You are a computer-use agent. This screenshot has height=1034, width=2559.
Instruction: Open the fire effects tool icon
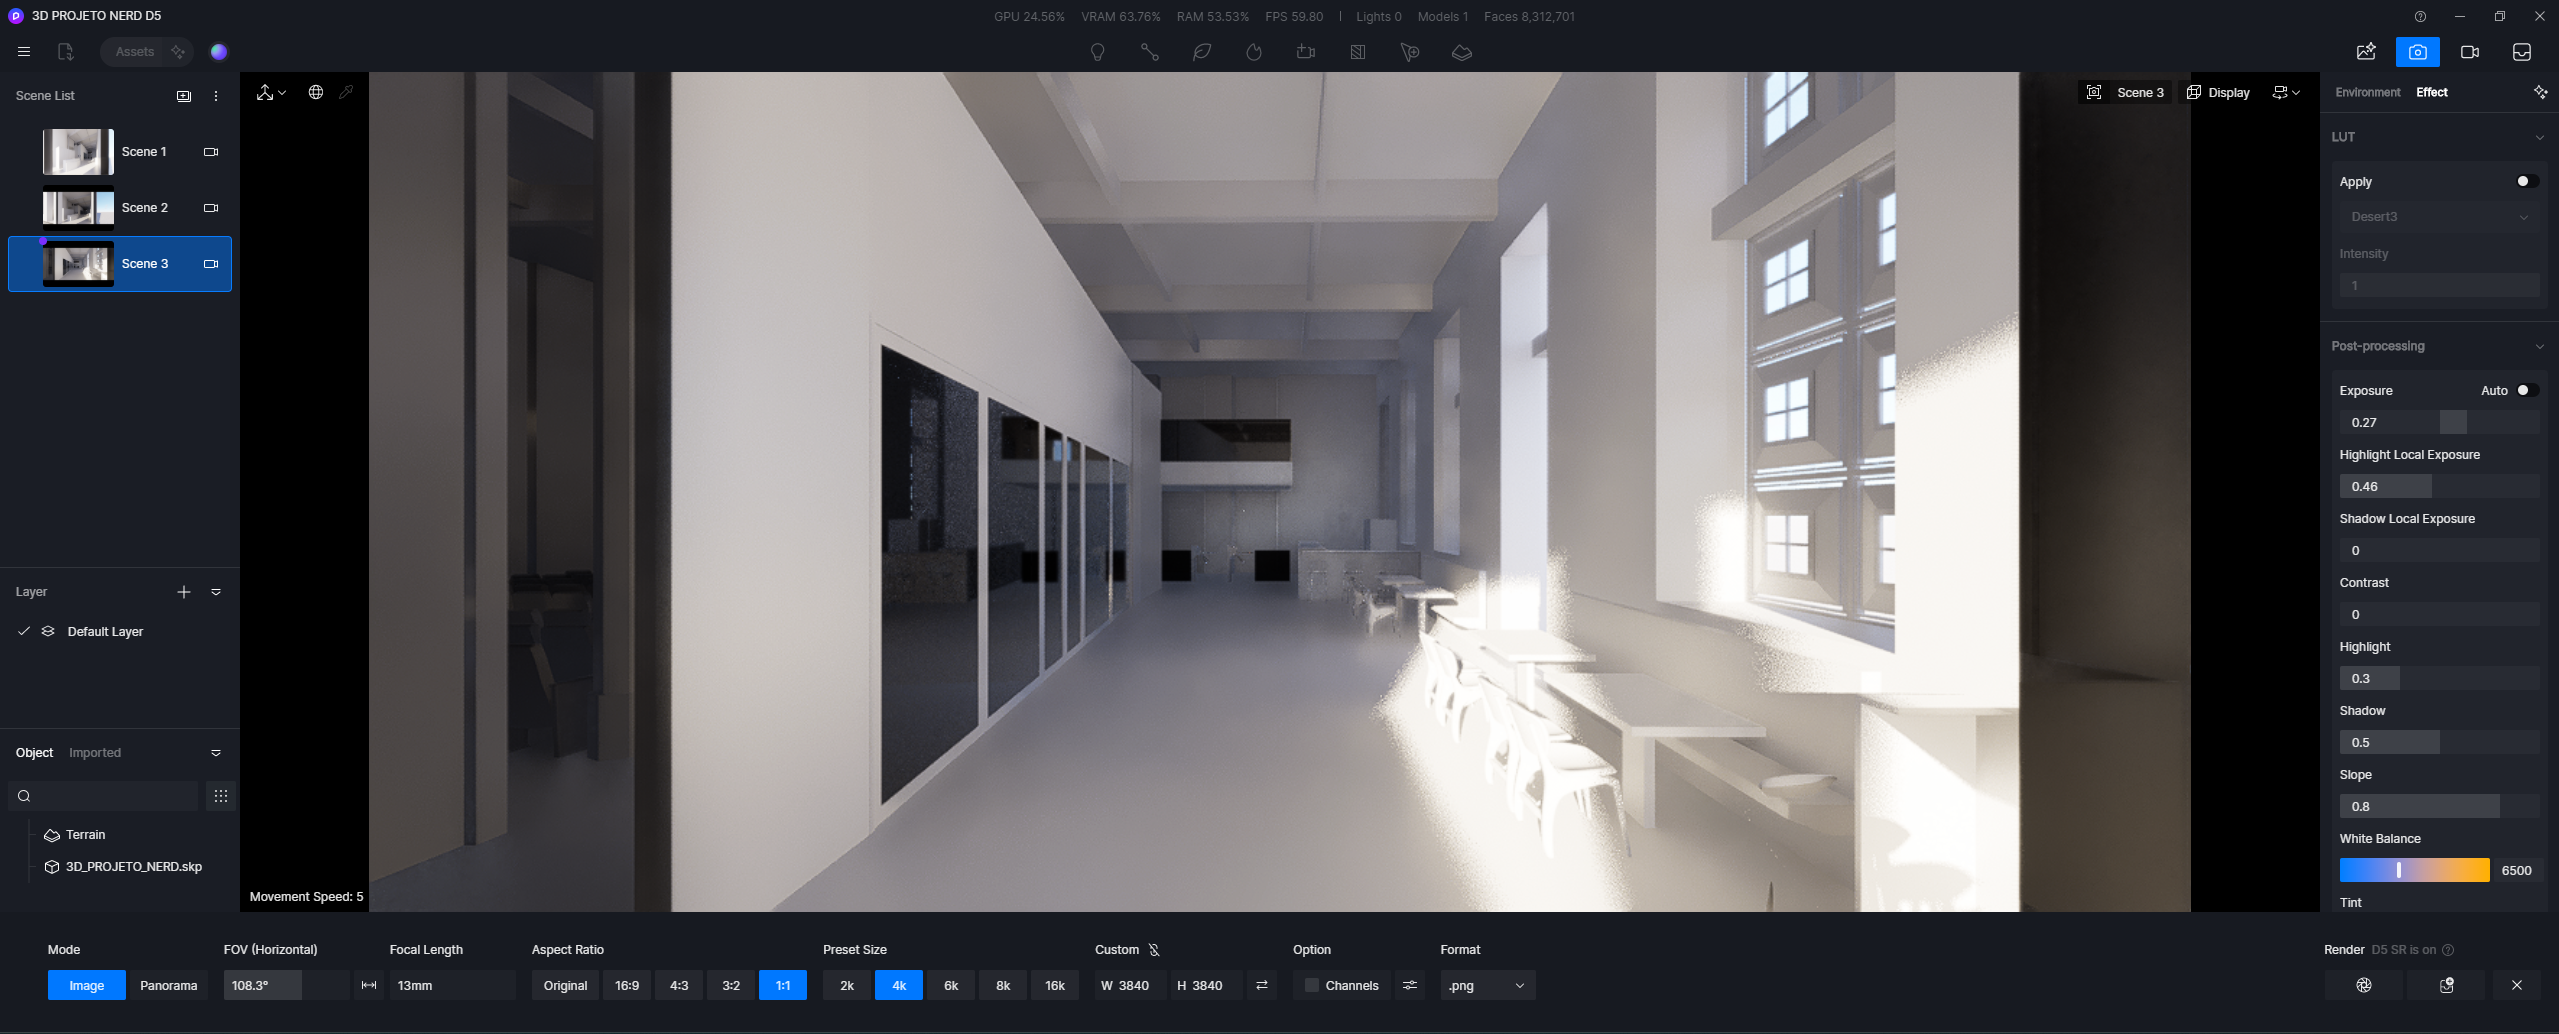pyautogui.click(x=1253, y=52)
